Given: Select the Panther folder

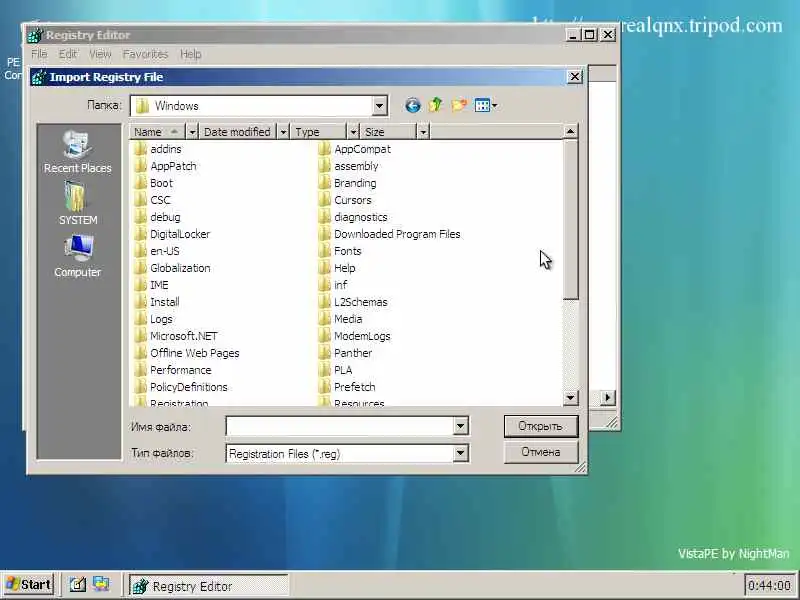Looking at the screenshot, I should 345,353.
